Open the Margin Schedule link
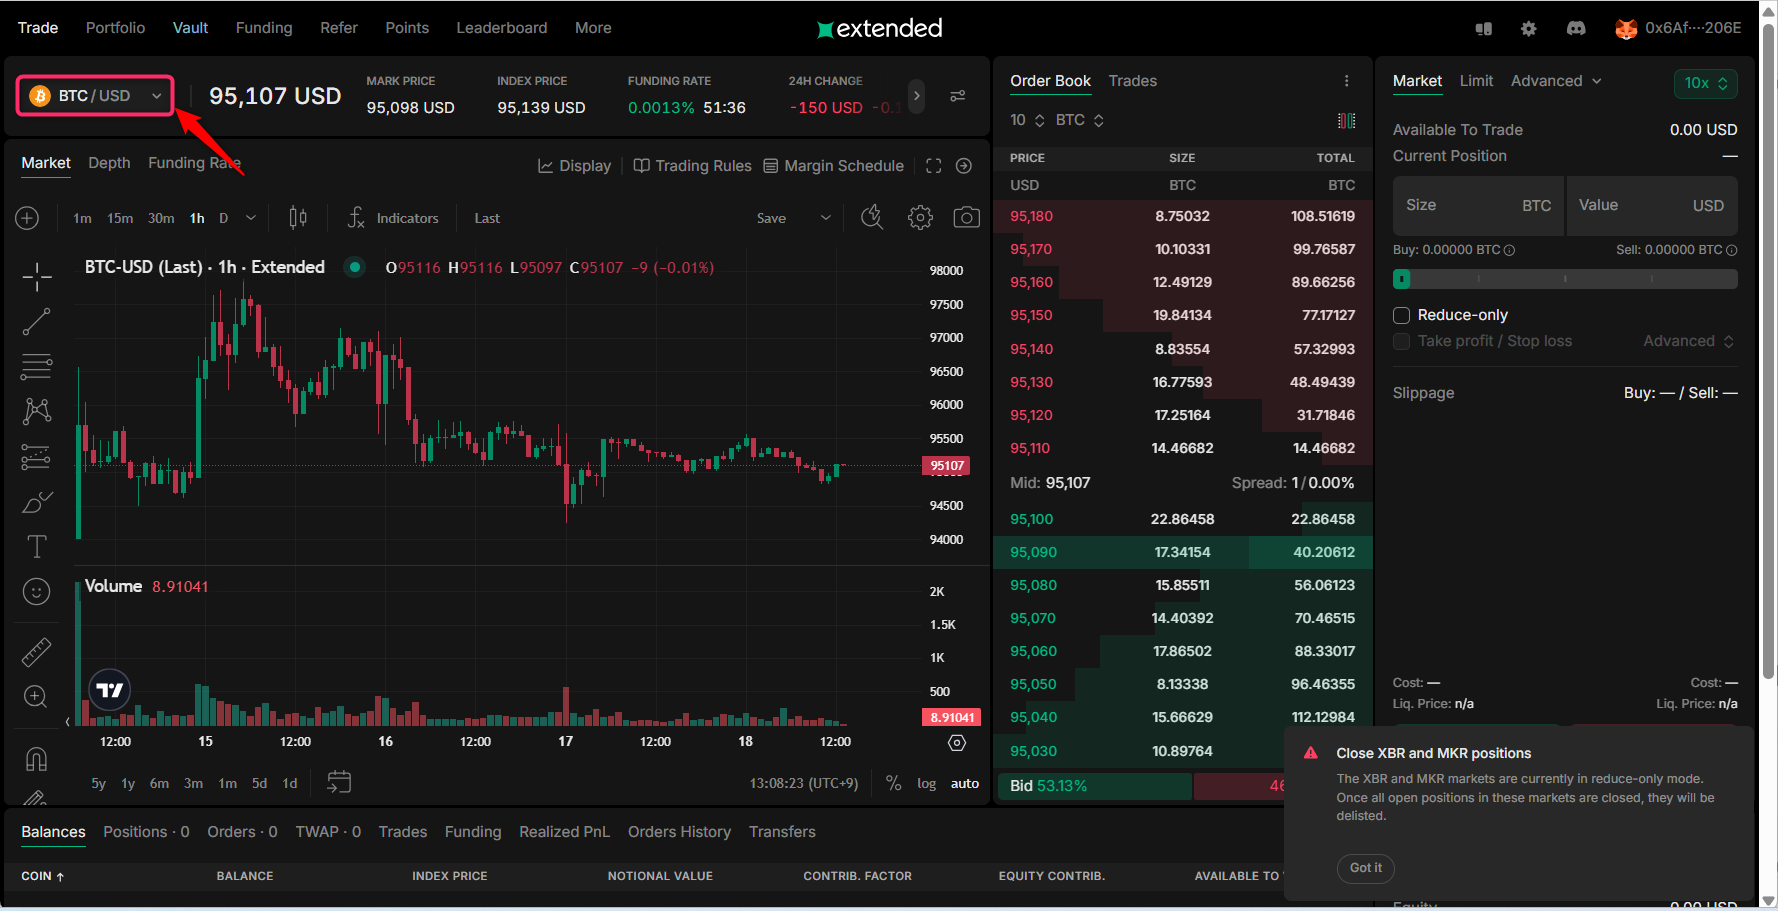The width and height of the screenshot is (1778, 911). tap(845, 165)
